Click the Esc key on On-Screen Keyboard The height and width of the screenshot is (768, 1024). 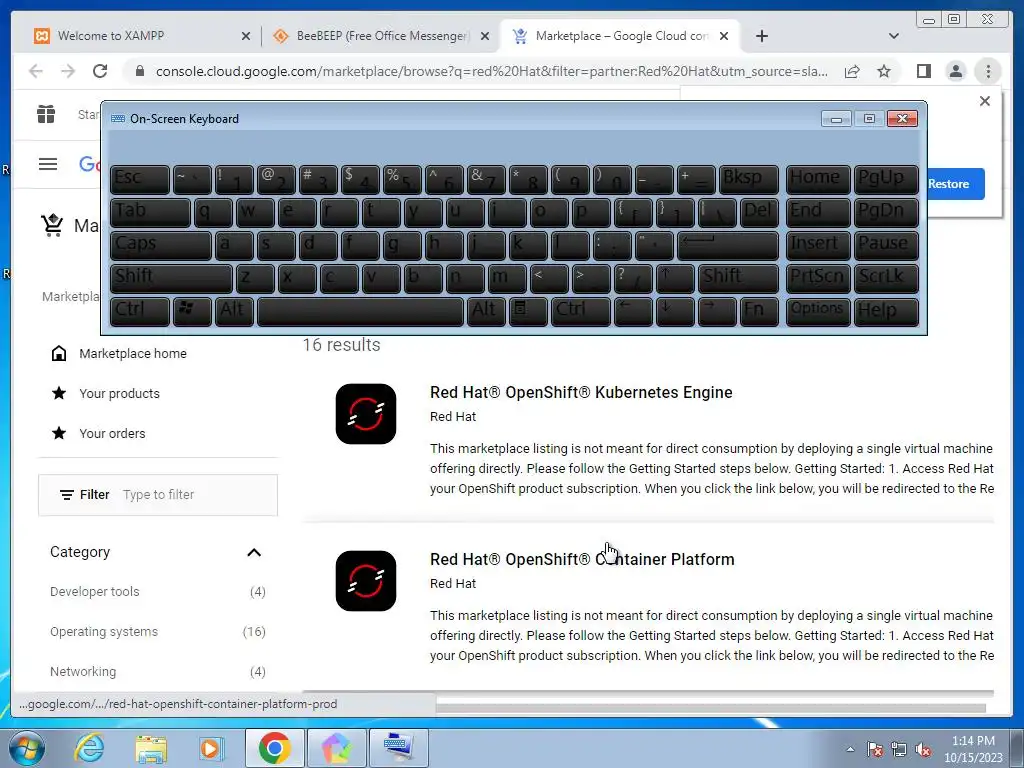coord(140,180)
